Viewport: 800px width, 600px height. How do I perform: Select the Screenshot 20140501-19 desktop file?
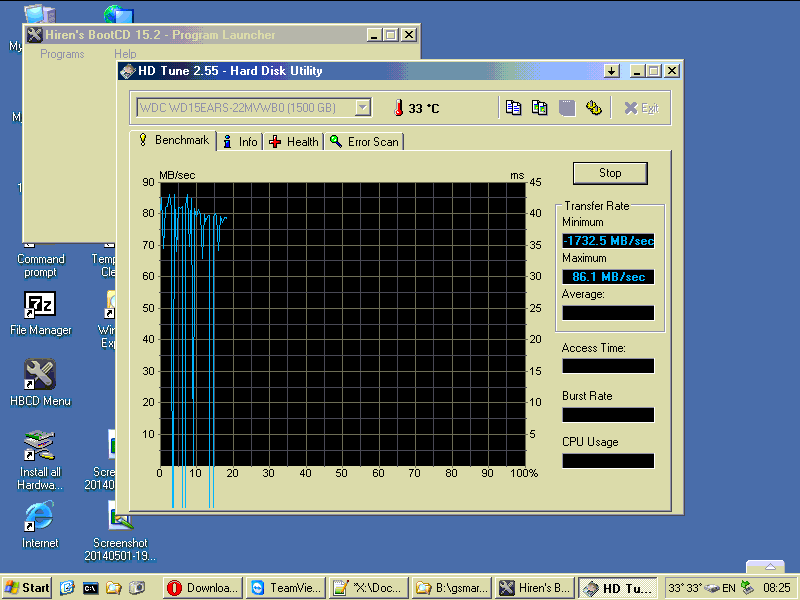[x=120, y=531]
